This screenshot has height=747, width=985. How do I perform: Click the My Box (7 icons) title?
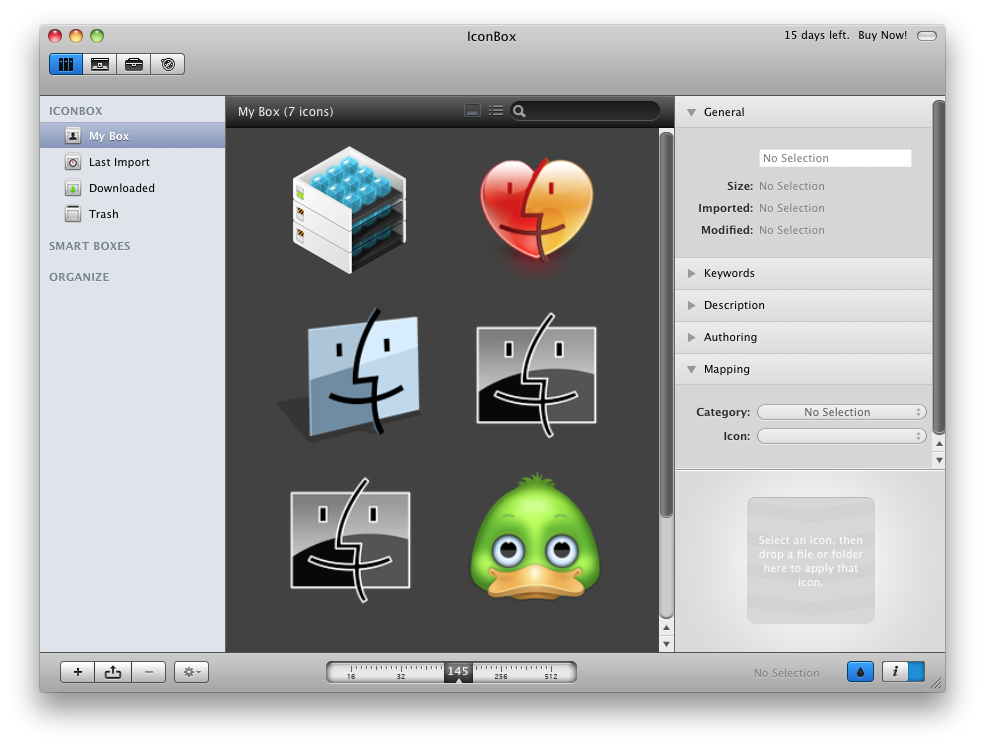[286, 112]
